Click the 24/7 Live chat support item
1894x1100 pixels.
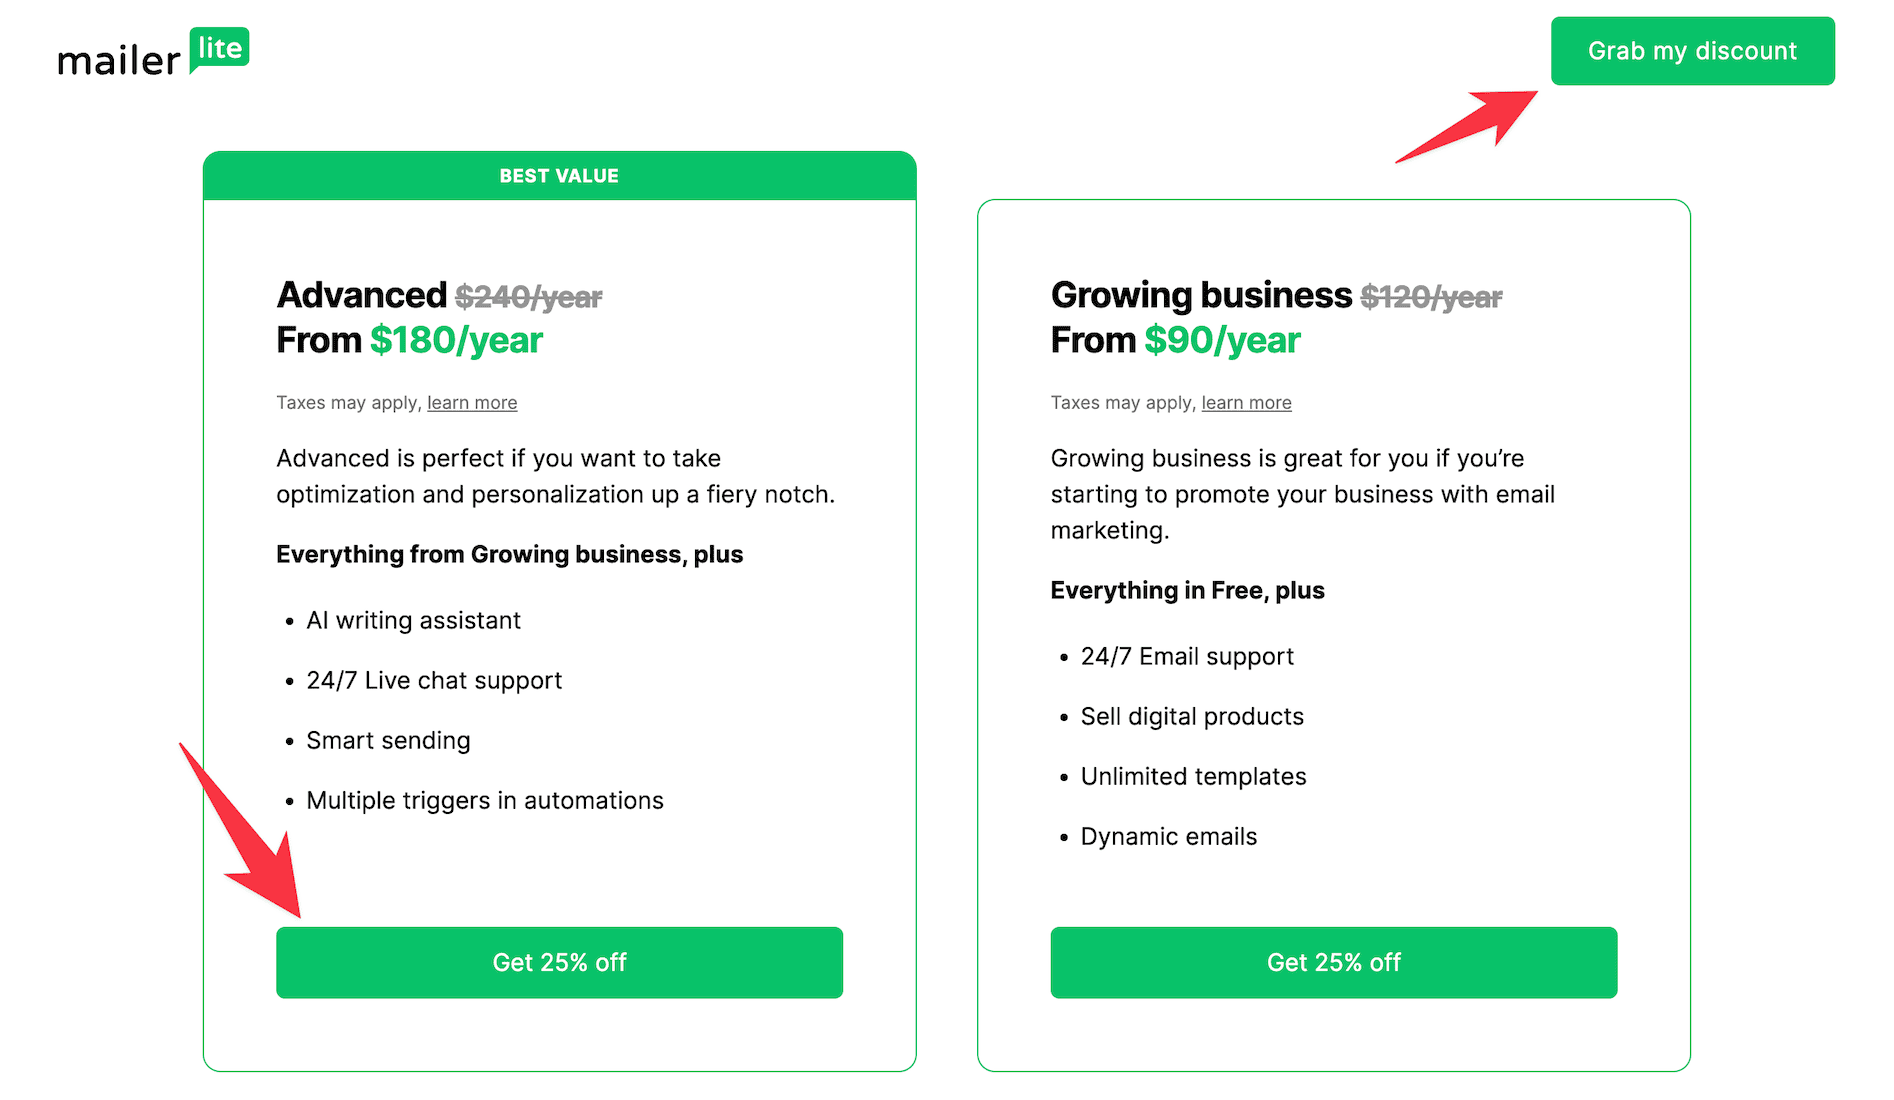pos(434,681)
